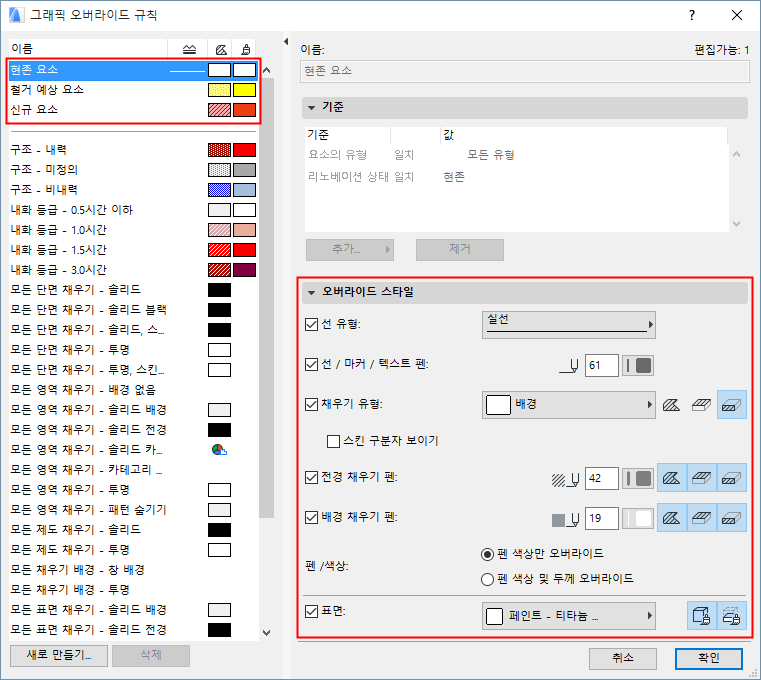Select 리노베이션 상태 criteria row

point(516,177)
